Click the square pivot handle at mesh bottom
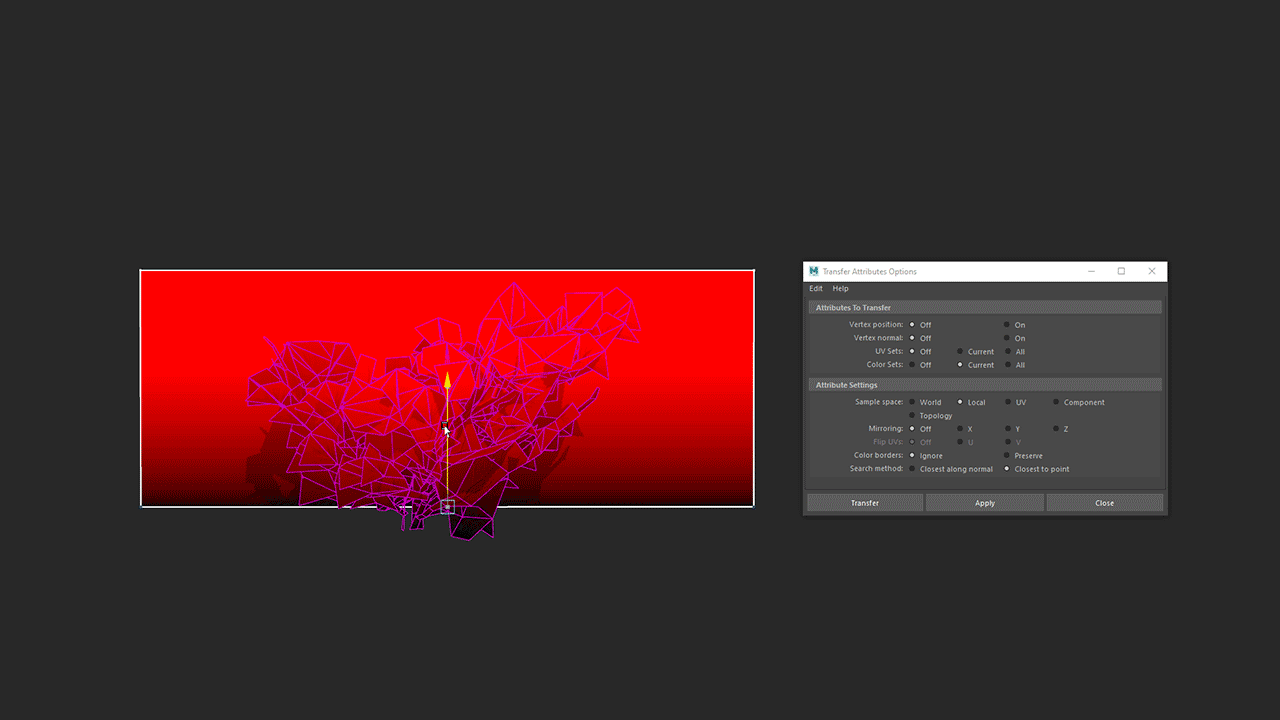The width and height of the screenshot is (1280, 720). coord(447,507)
